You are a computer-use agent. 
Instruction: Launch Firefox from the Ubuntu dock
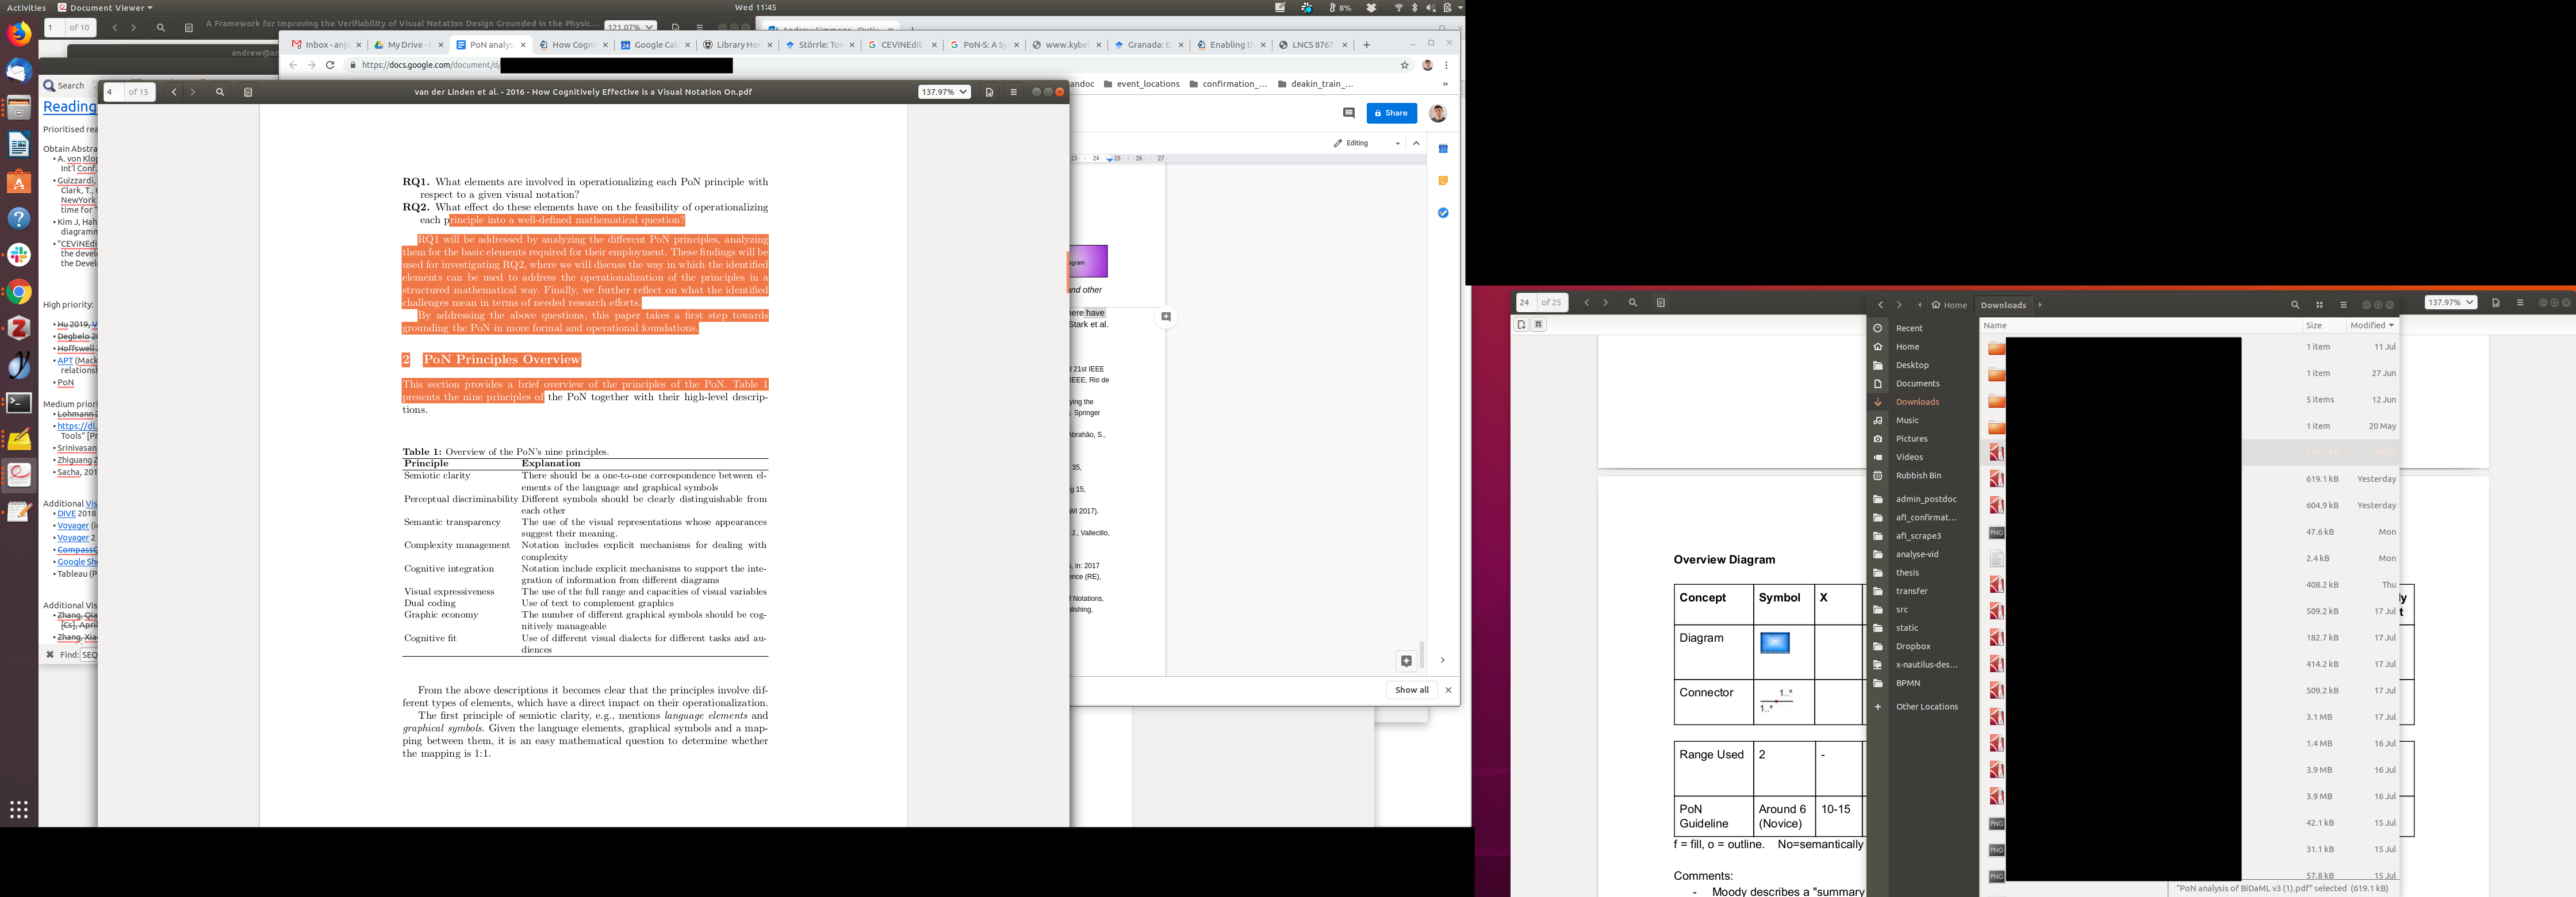[x=19, y=34]
